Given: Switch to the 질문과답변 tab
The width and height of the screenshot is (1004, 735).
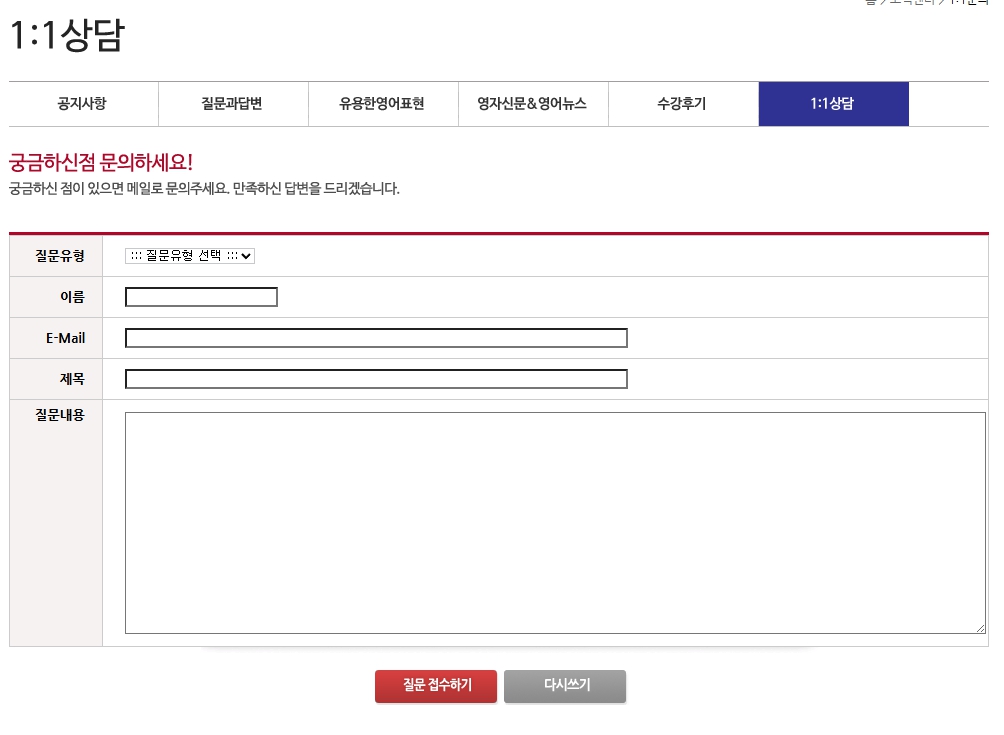Looking at the screenshot, I should point(233,104).
